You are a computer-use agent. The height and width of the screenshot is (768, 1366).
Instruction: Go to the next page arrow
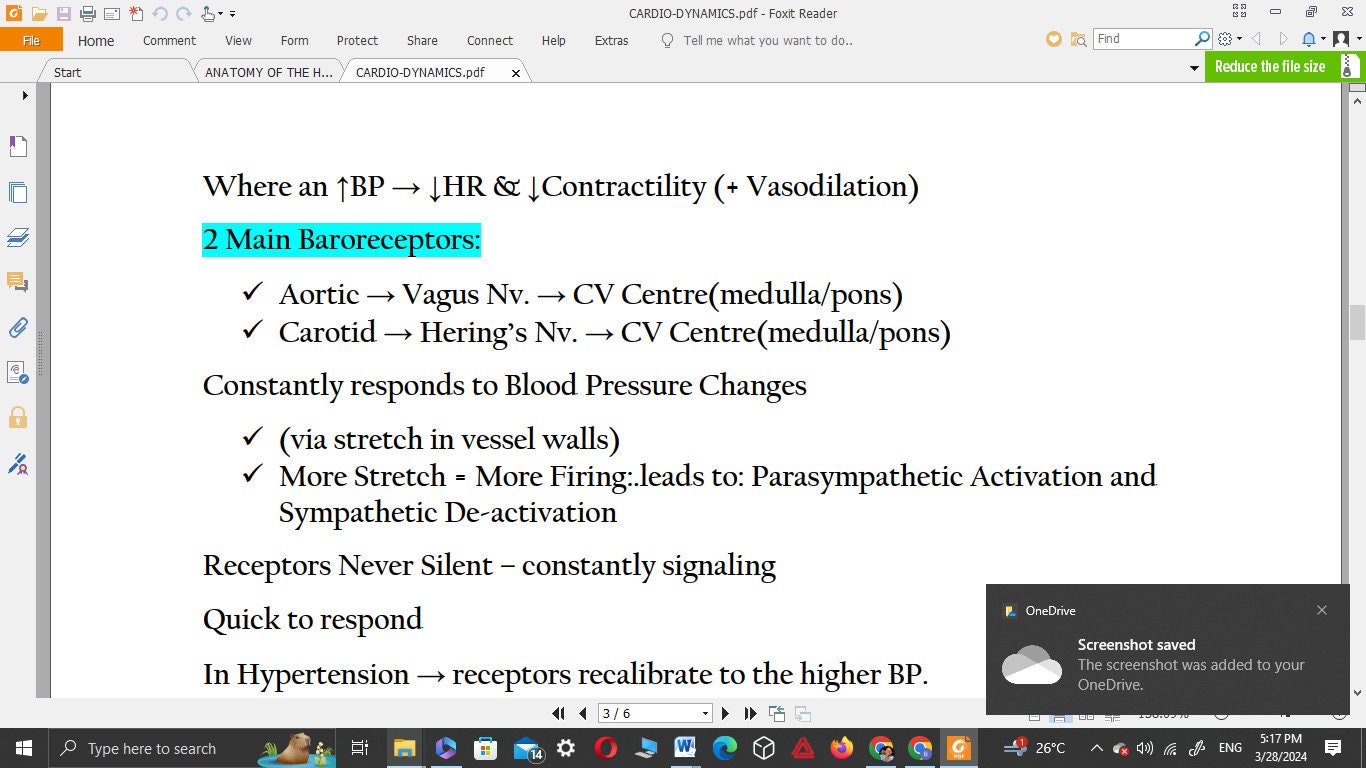(x=726, y=713)
